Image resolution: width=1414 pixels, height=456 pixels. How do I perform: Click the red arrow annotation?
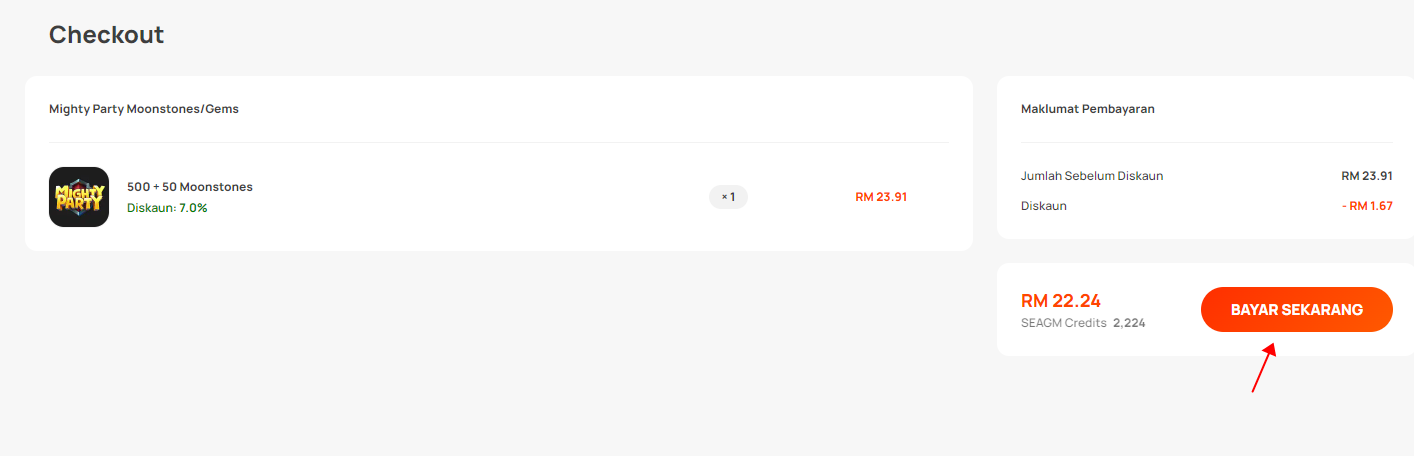[1265, 368]
